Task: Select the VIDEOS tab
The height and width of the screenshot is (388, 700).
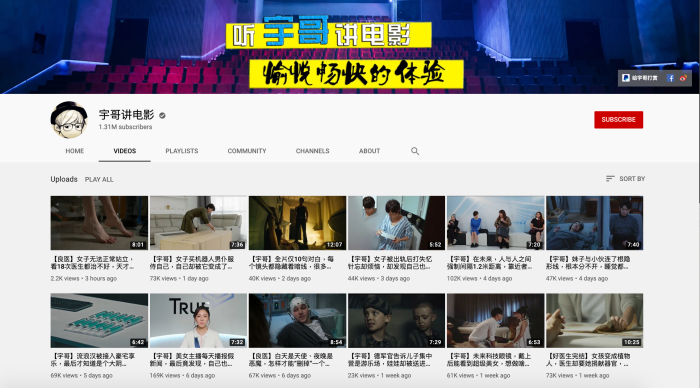Action: (125, 151)
